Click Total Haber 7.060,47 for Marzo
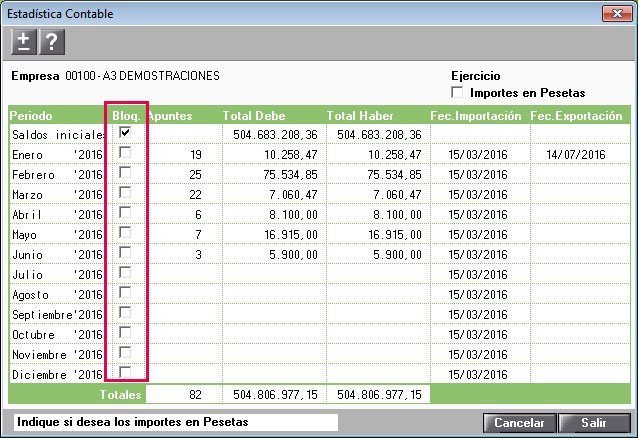Viewport: 638px width, 438px height. 397,195
